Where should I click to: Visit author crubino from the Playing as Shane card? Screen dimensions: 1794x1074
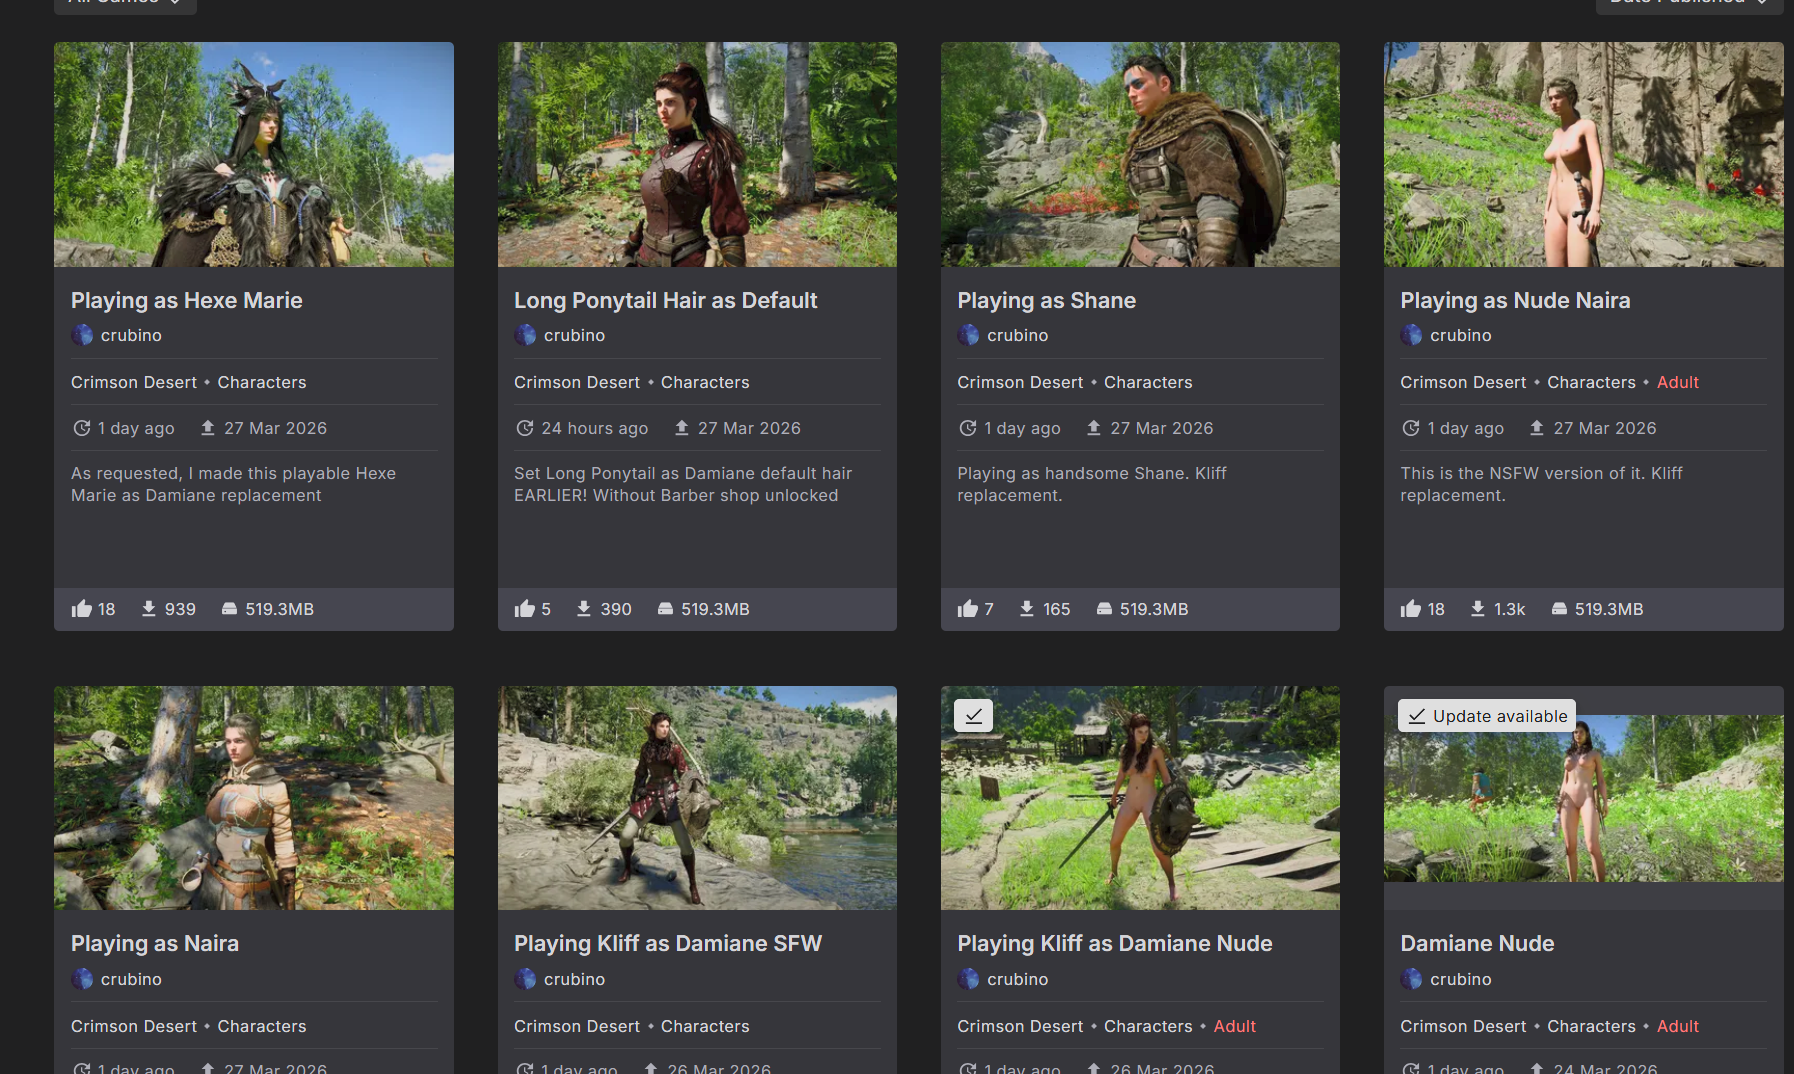coord(1017,335)
